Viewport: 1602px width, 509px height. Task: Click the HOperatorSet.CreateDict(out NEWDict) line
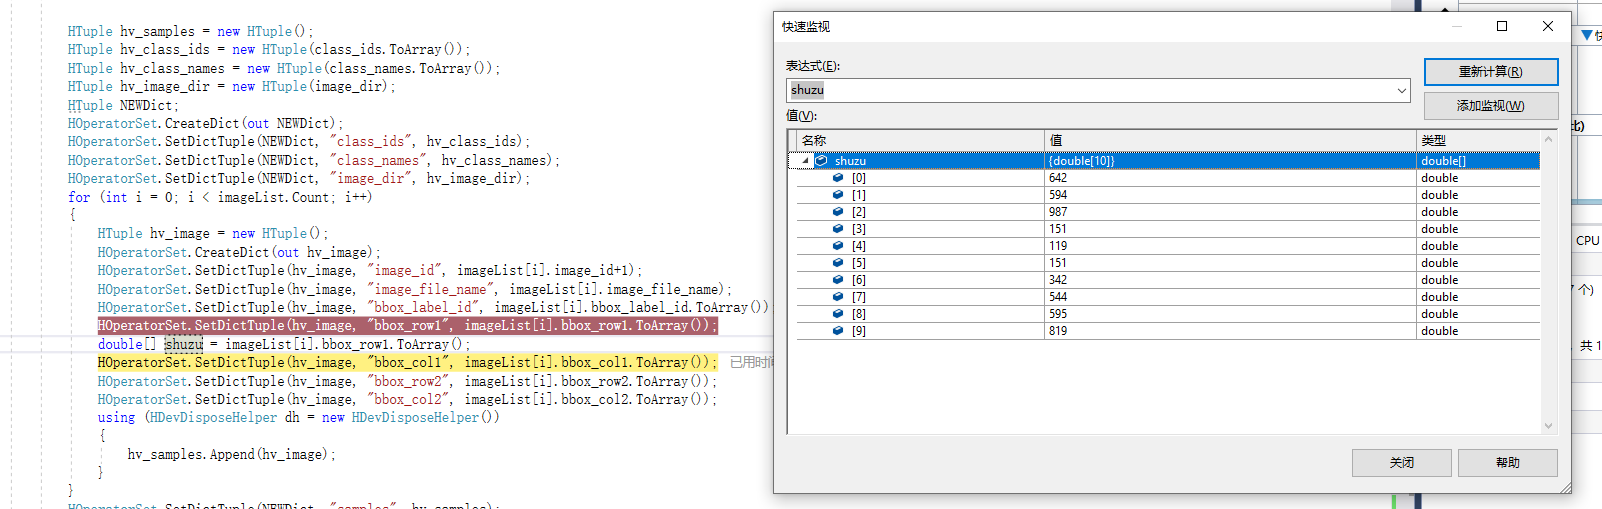205,123
